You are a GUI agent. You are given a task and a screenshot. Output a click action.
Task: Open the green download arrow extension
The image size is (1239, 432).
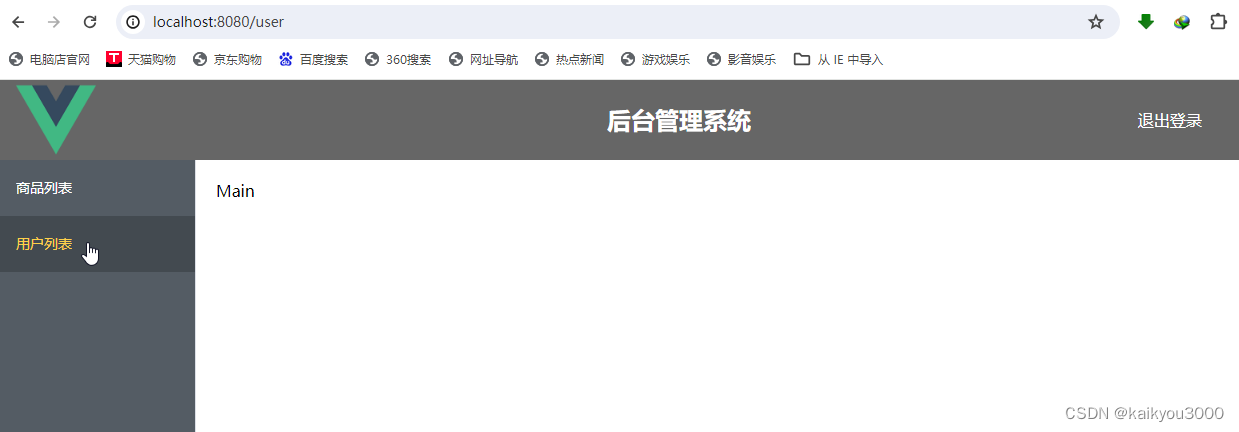click(1146, 22)
